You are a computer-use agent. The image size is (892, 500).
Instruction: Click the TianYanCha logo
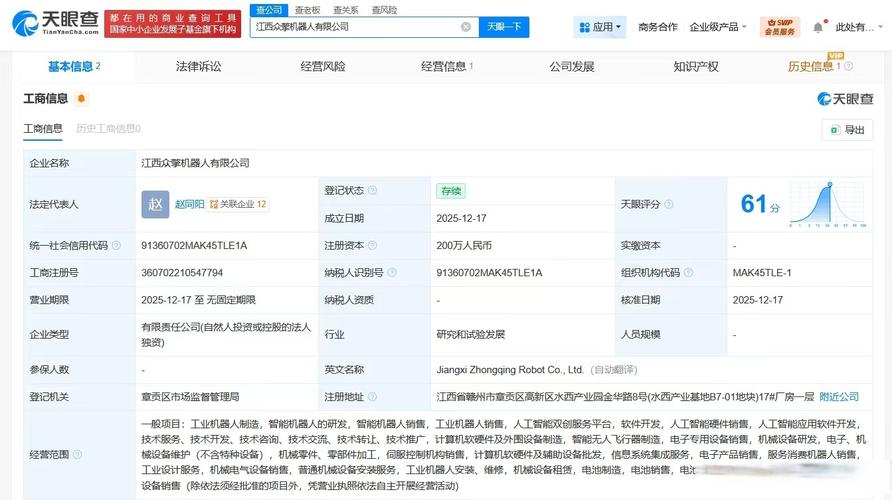click(55, 24)
